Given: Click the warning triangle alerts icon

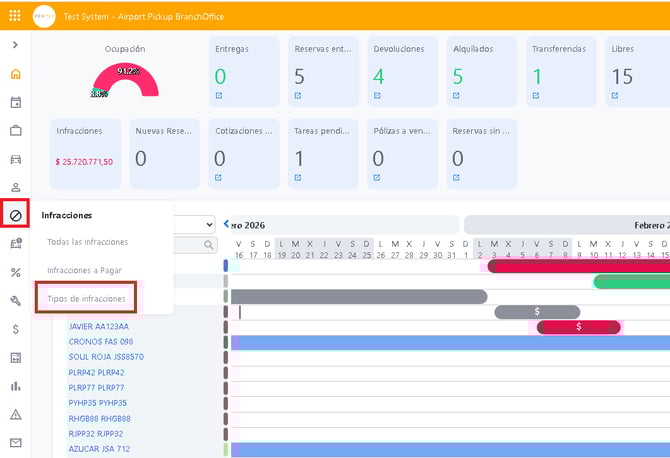Looking at the screenshot, I should click(15, 414).
